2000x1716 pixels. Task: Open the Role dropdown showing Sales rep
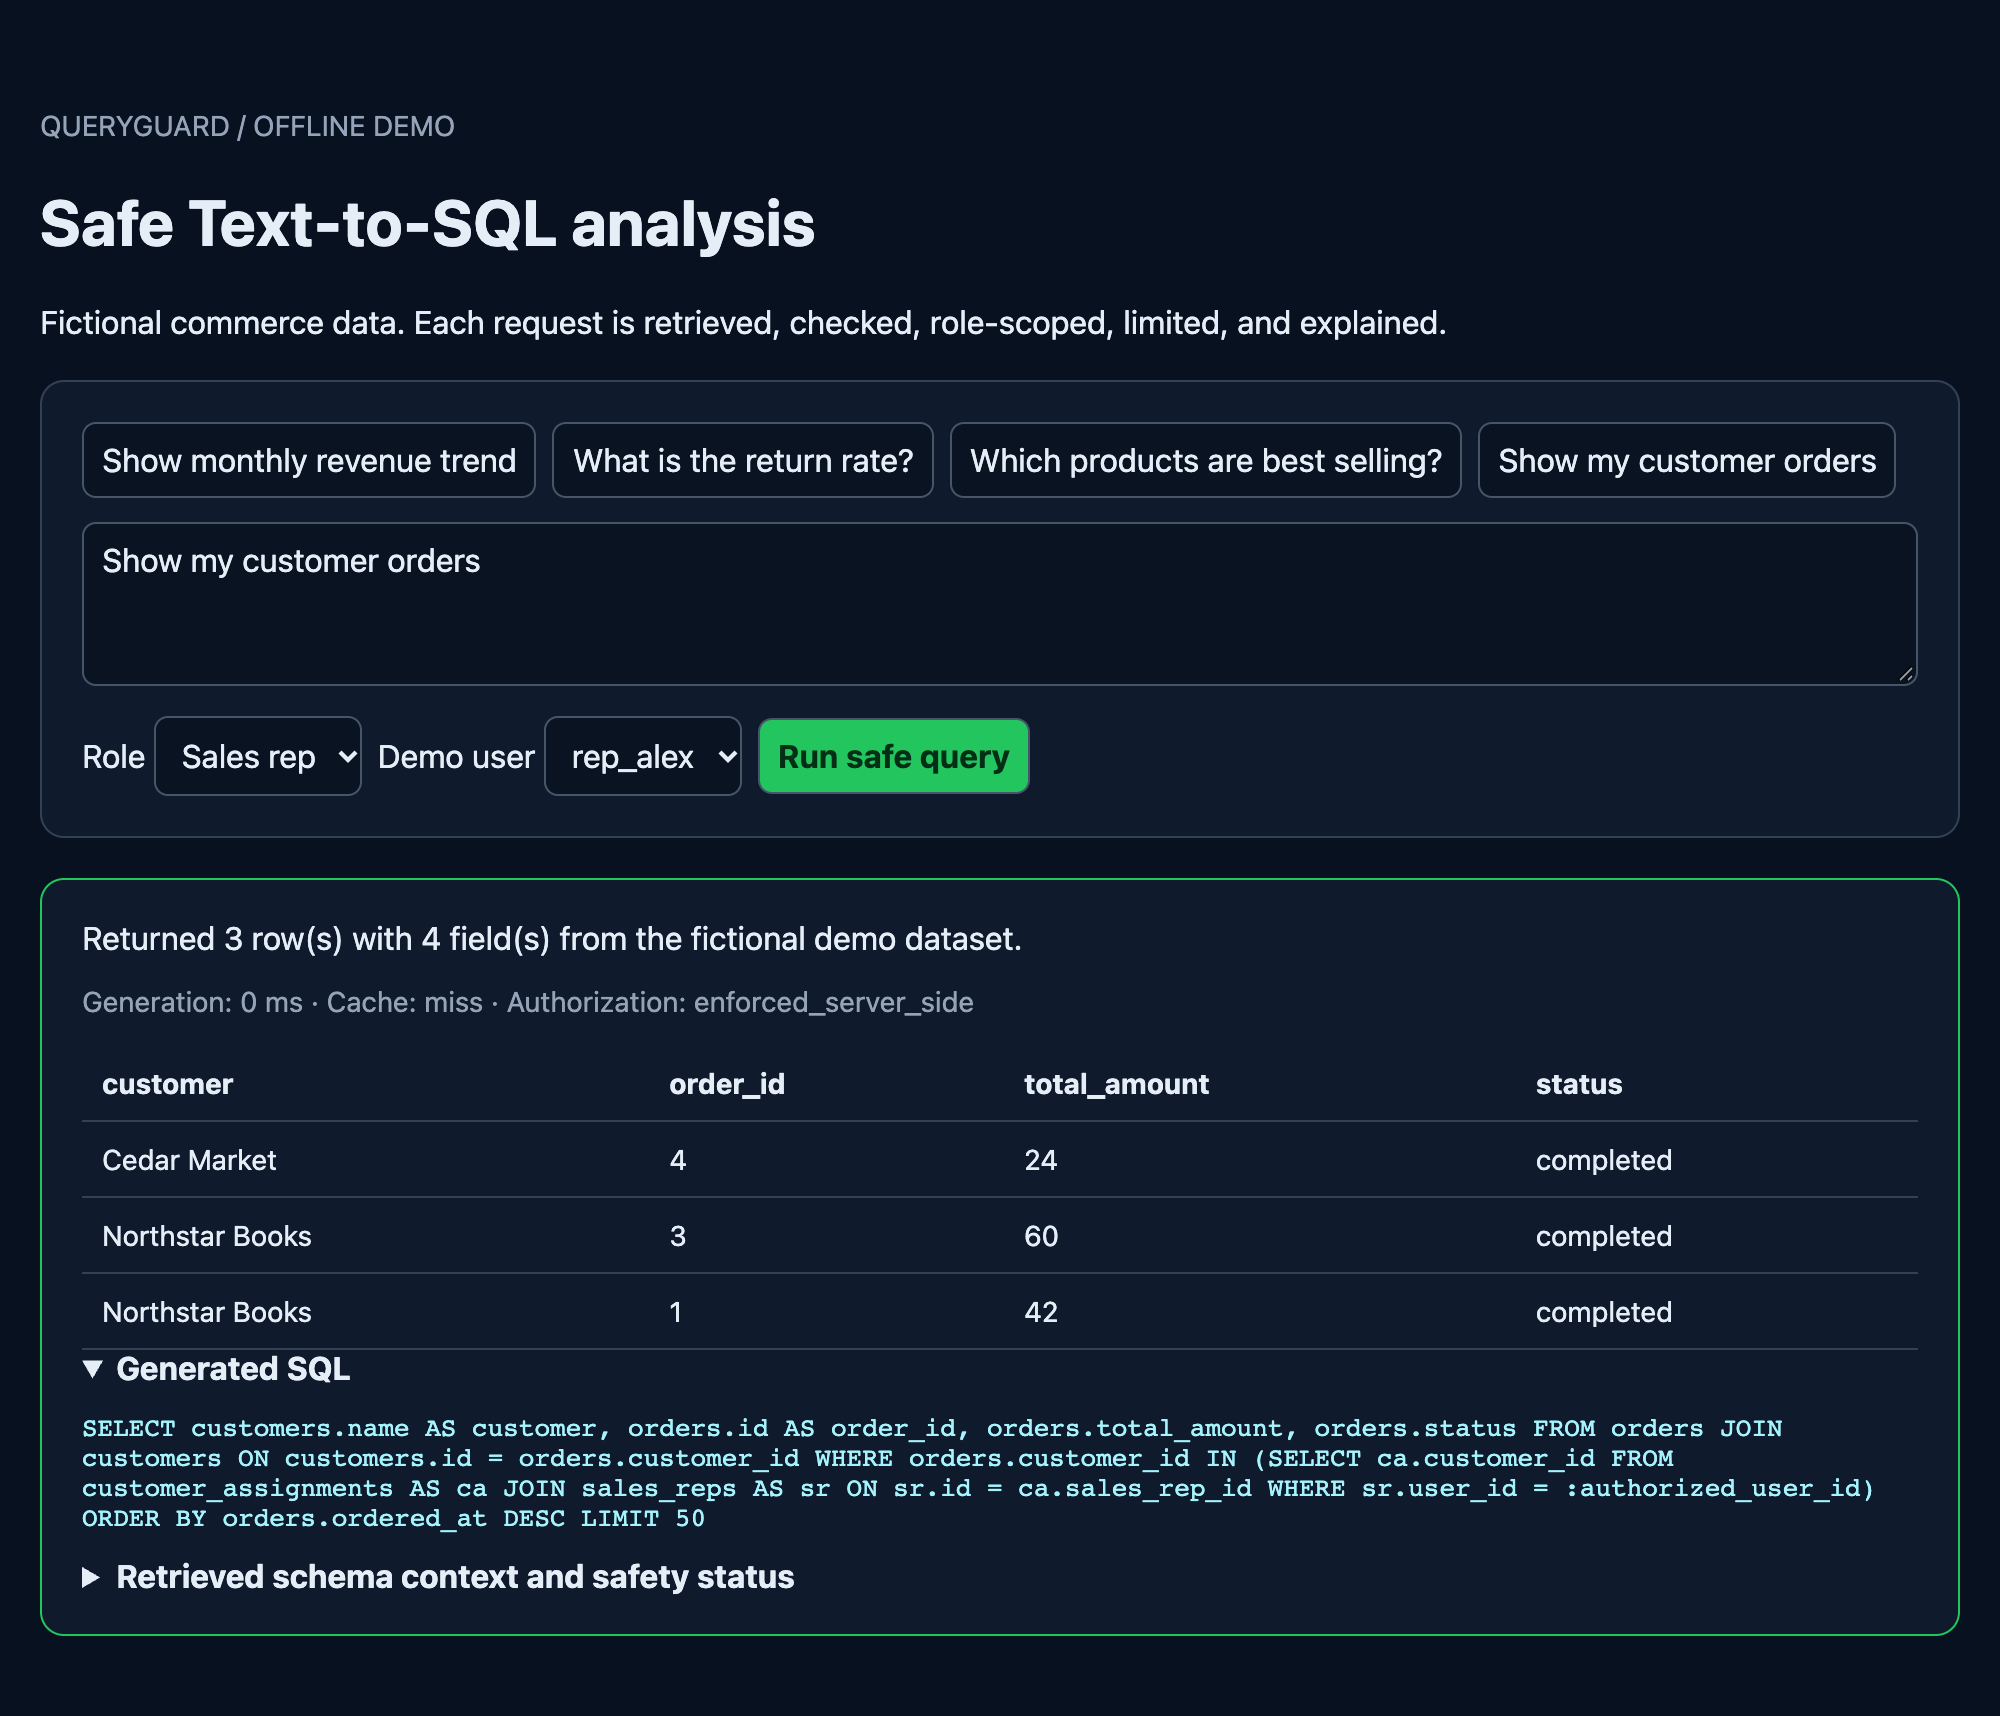258,756
